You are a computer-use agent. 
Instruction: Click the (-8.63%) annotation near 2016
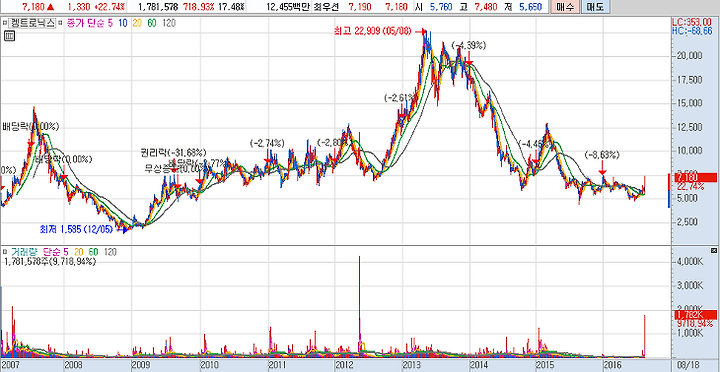603,154
